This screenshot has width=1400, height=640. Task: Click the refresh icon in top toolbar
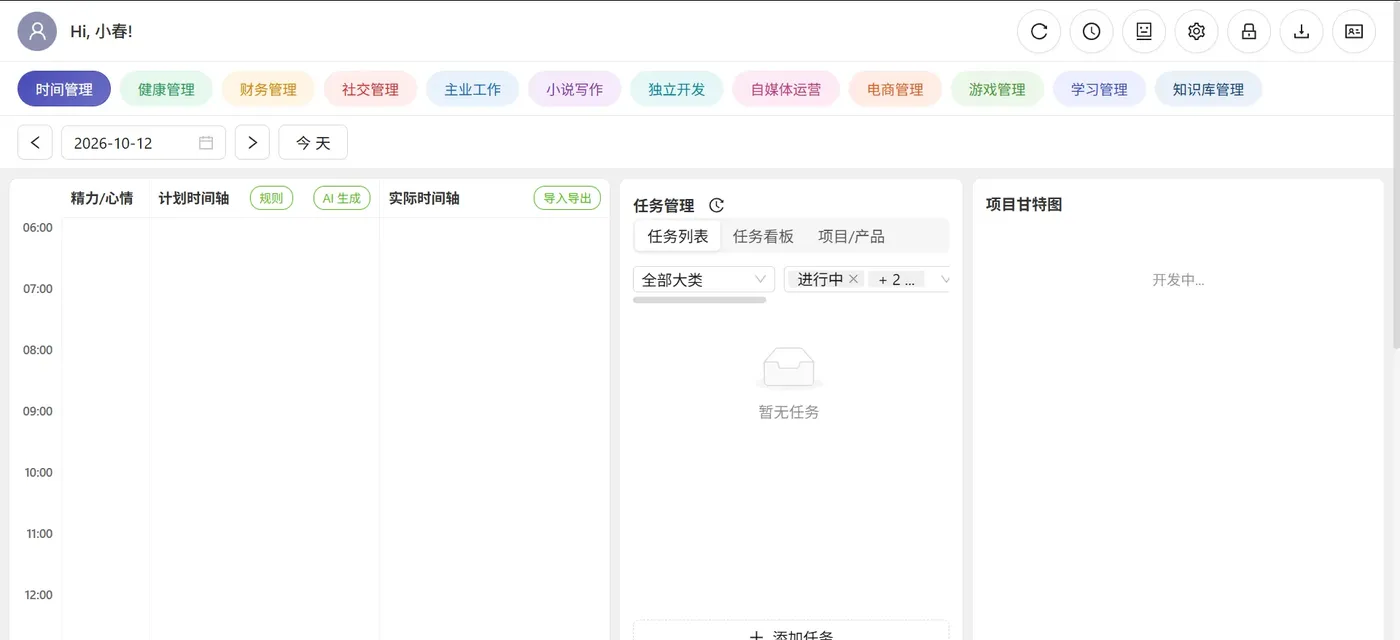click(1039, 31)
